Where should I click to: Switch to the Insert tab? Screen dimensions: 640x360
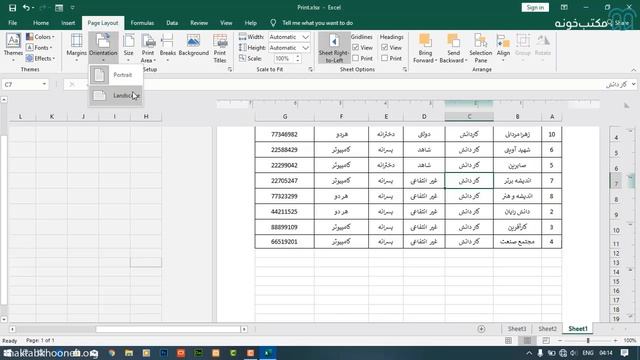click(x=68, y=23)
